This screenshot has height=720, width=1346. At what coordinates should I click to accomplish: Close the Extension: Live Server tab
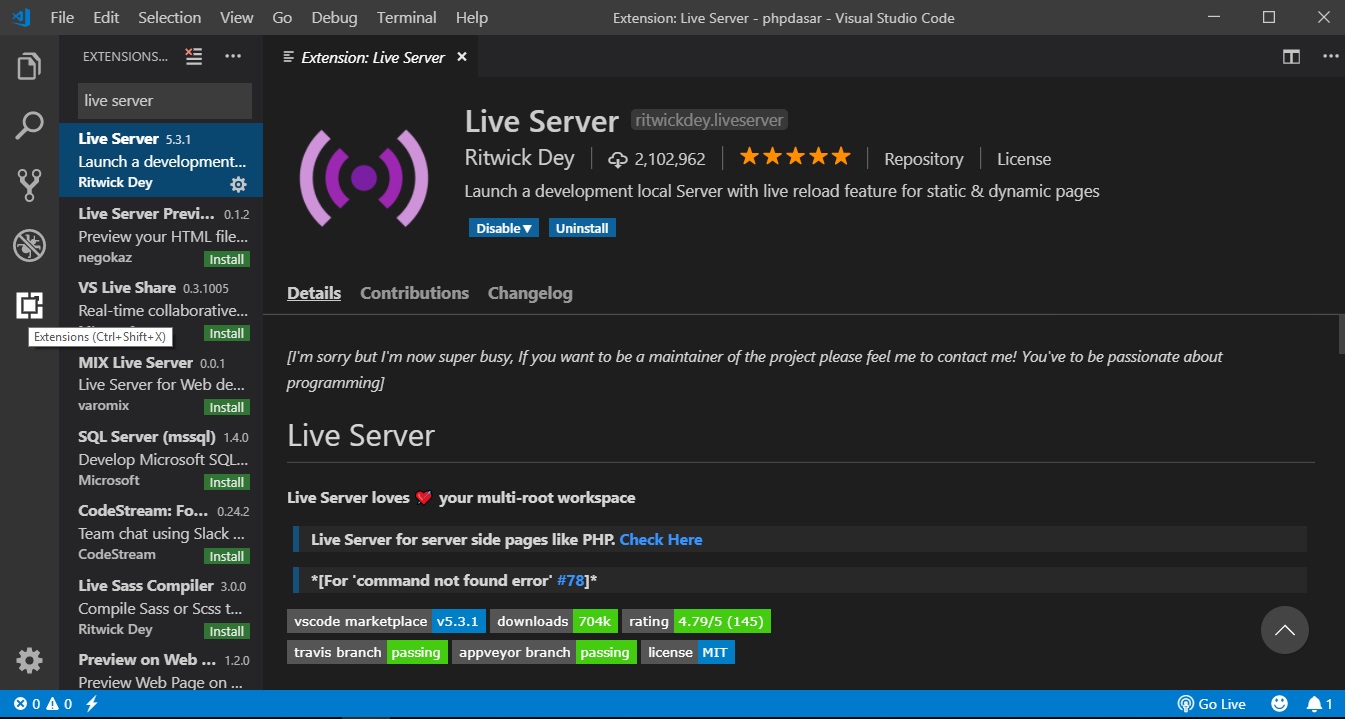[x=462, y=57]
